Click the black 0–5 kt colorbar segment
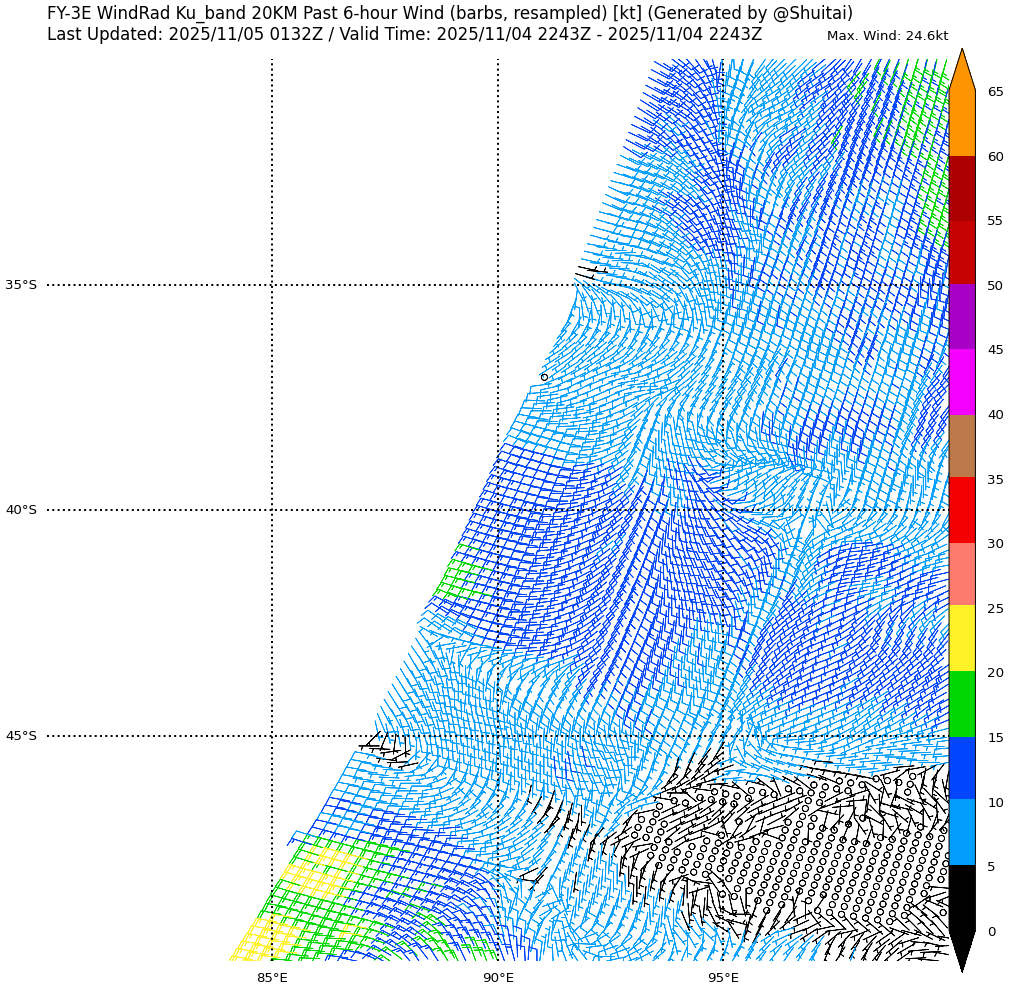1009x989 pixels. [961, 897]
